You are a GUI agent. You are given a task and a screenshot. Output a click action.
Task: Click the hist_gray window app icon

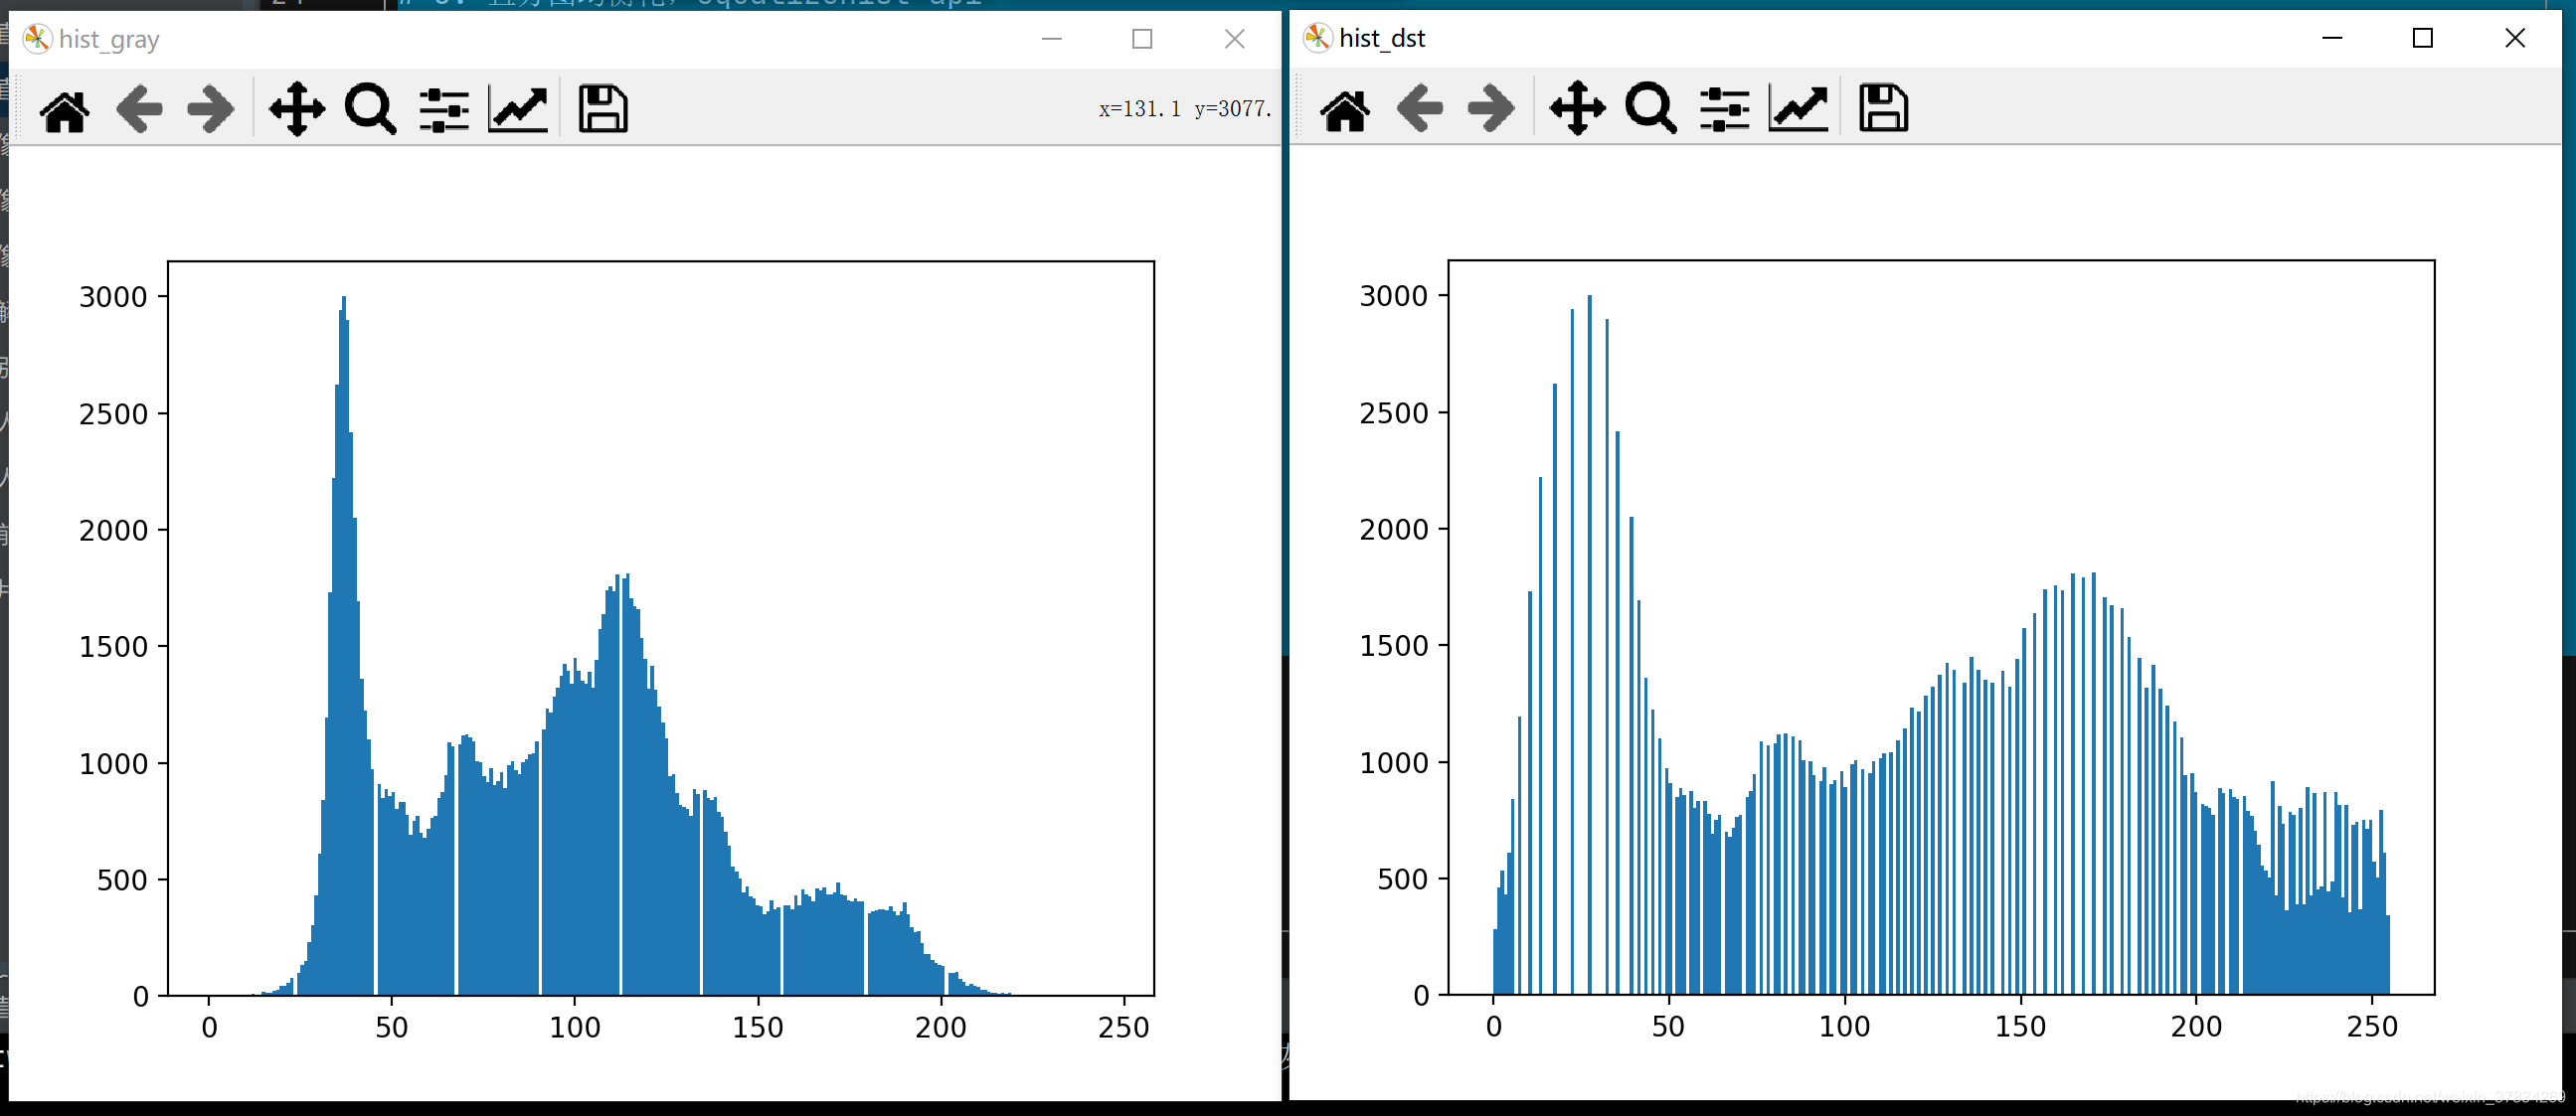[37, 39]
